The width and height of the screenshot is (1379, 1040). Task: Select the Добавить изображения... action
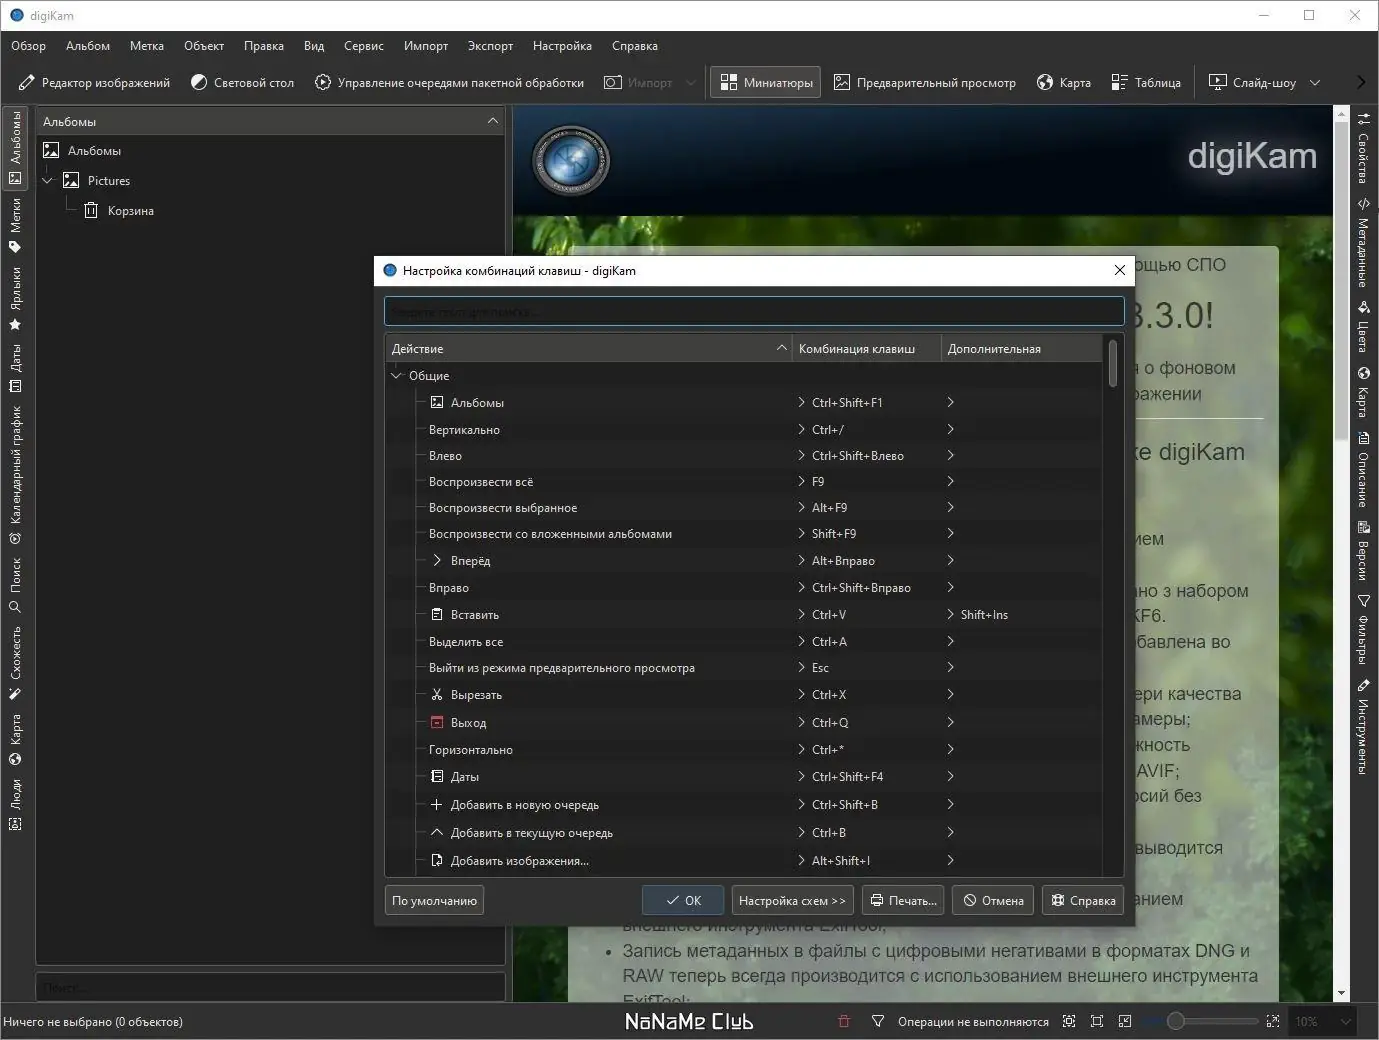[520, 861]
